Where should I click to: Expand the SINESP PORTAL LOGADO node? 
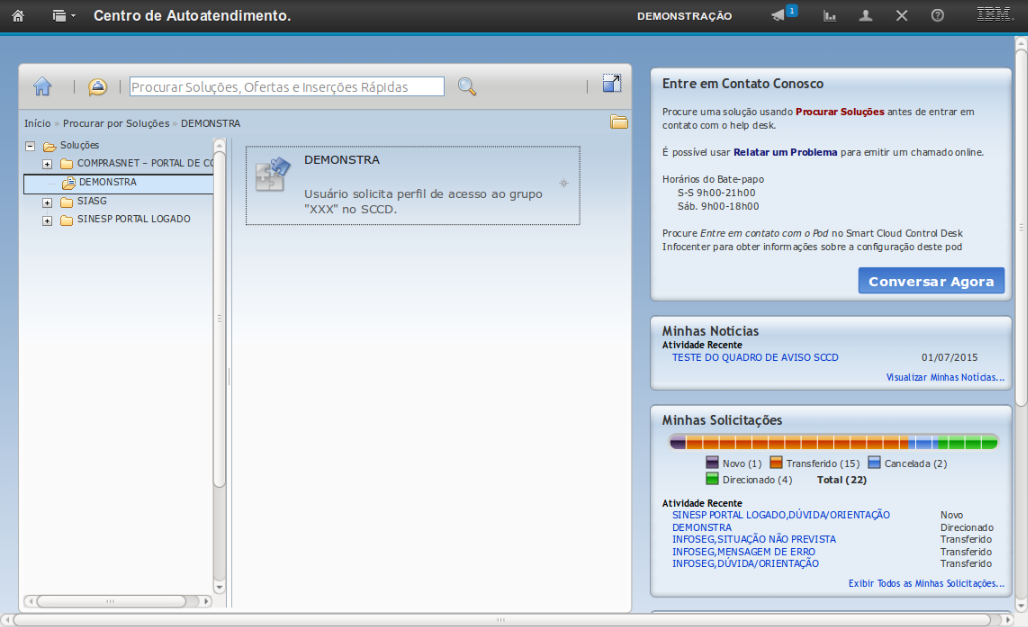tap(47, 221)
